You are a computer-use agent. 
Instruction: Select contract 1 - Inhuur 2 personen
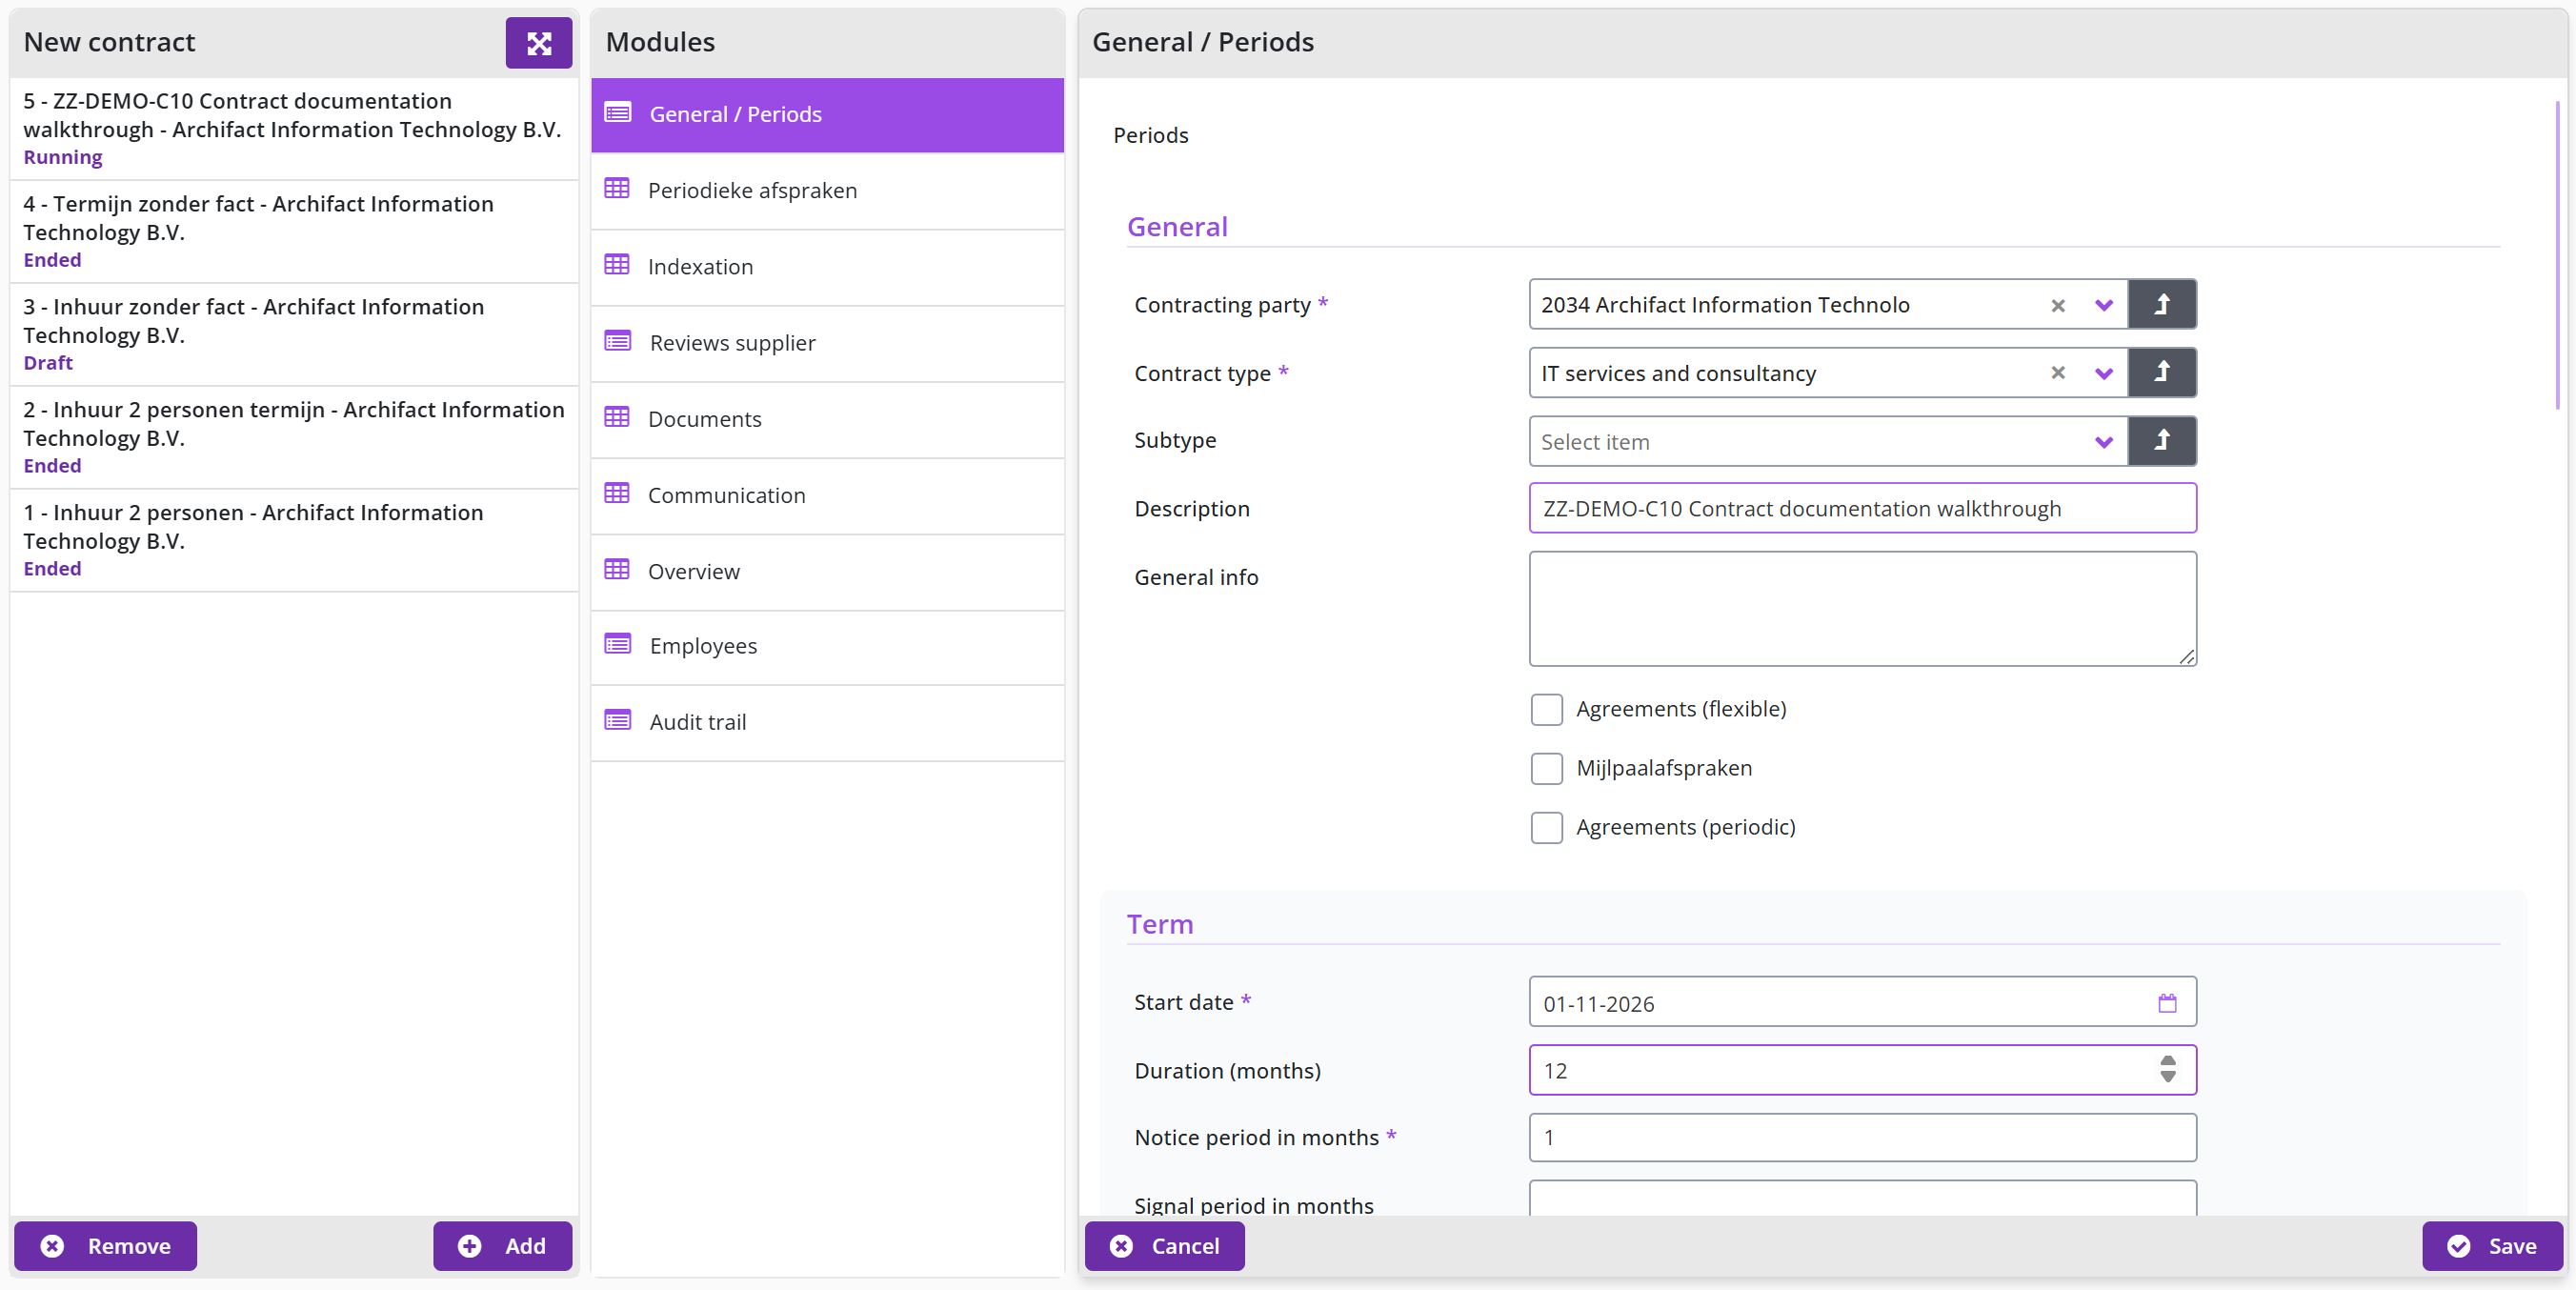pos(293,540)
